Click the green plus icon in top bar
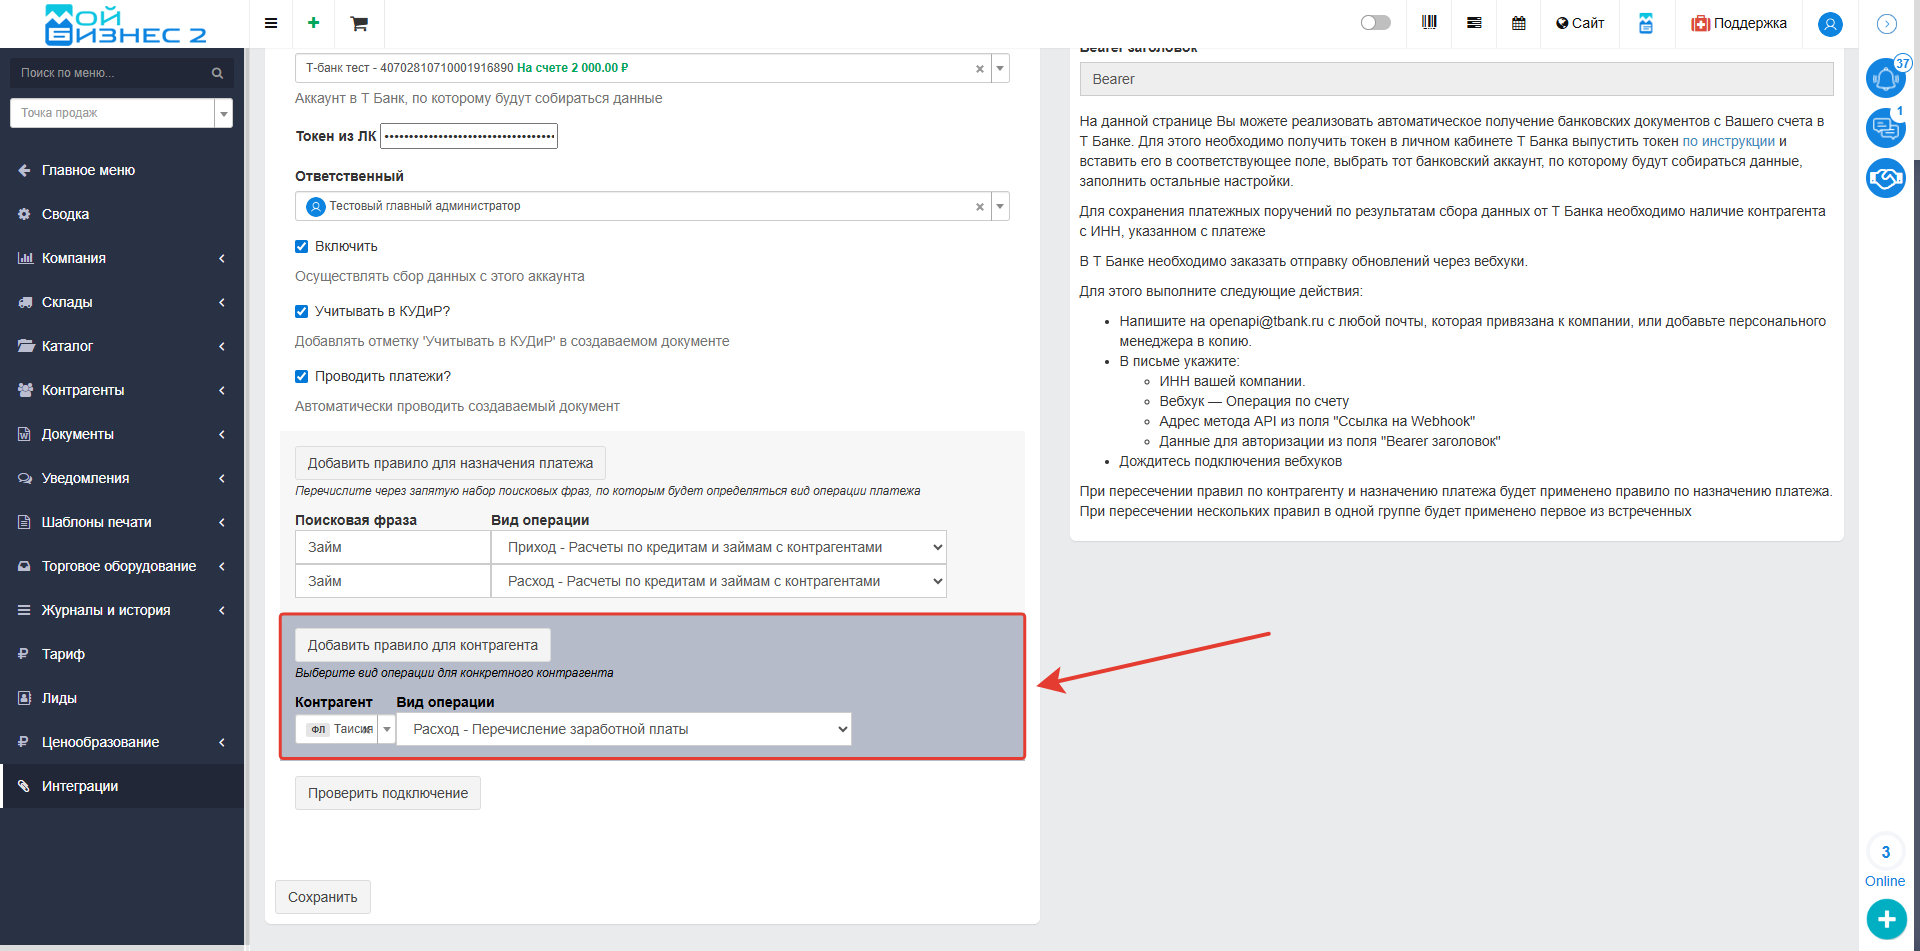This screenshot has height=951, width=1920. click(x=313, y=23)
